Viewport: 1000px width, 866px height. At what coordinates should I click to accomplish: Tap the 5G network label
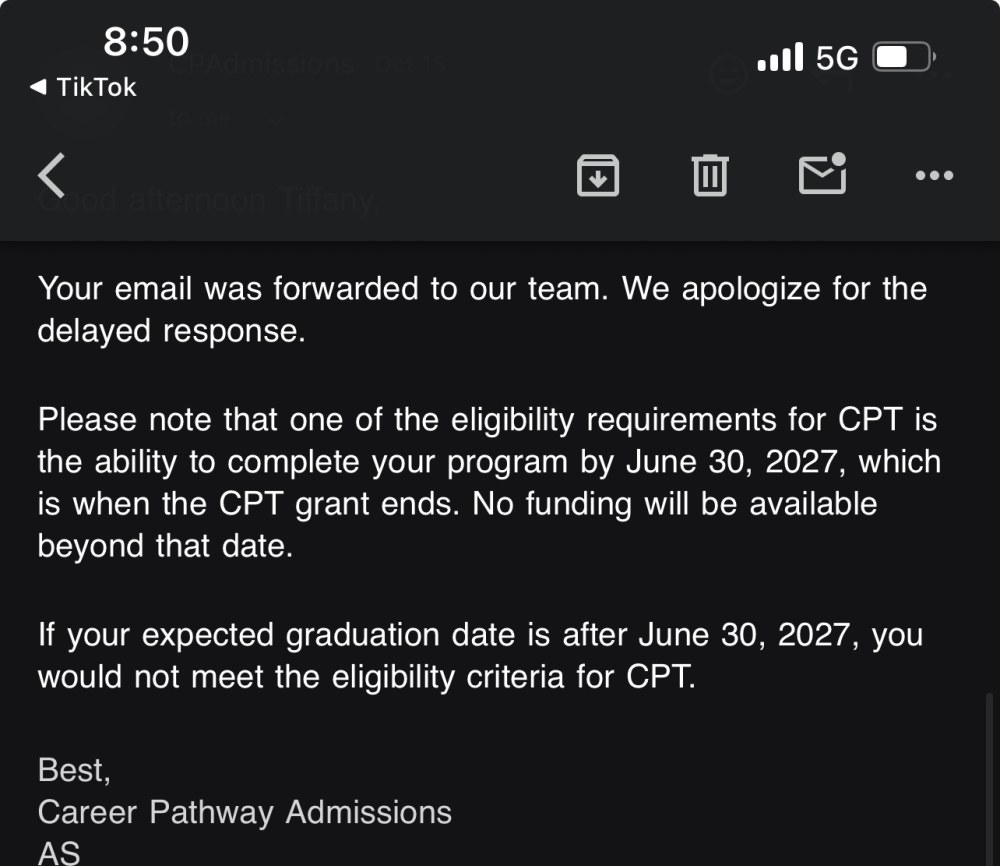(x=837, y=58)
